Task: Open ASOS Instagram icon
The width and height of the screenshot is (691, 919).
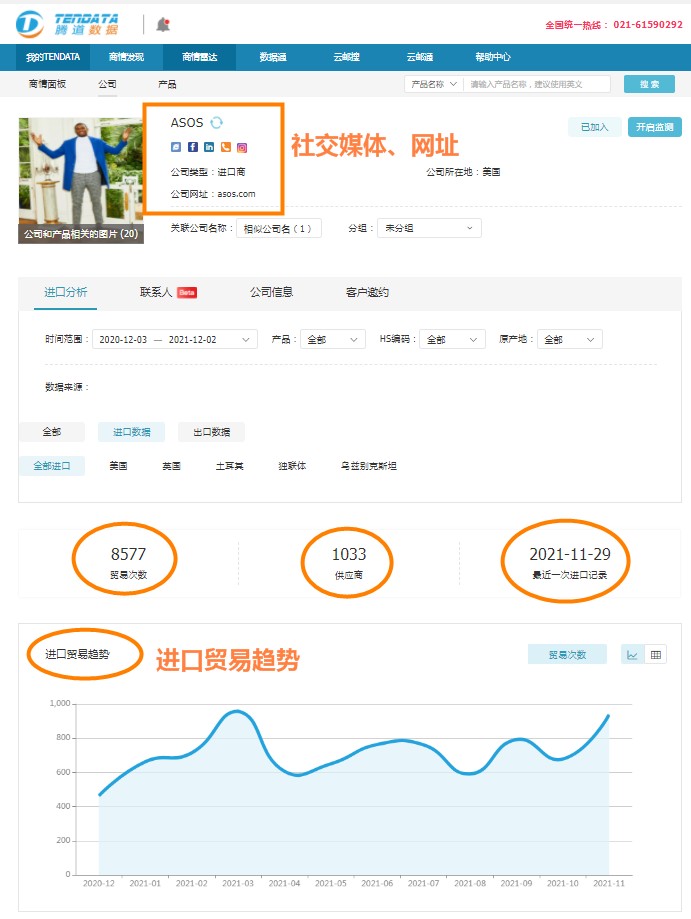Action: 242,148
